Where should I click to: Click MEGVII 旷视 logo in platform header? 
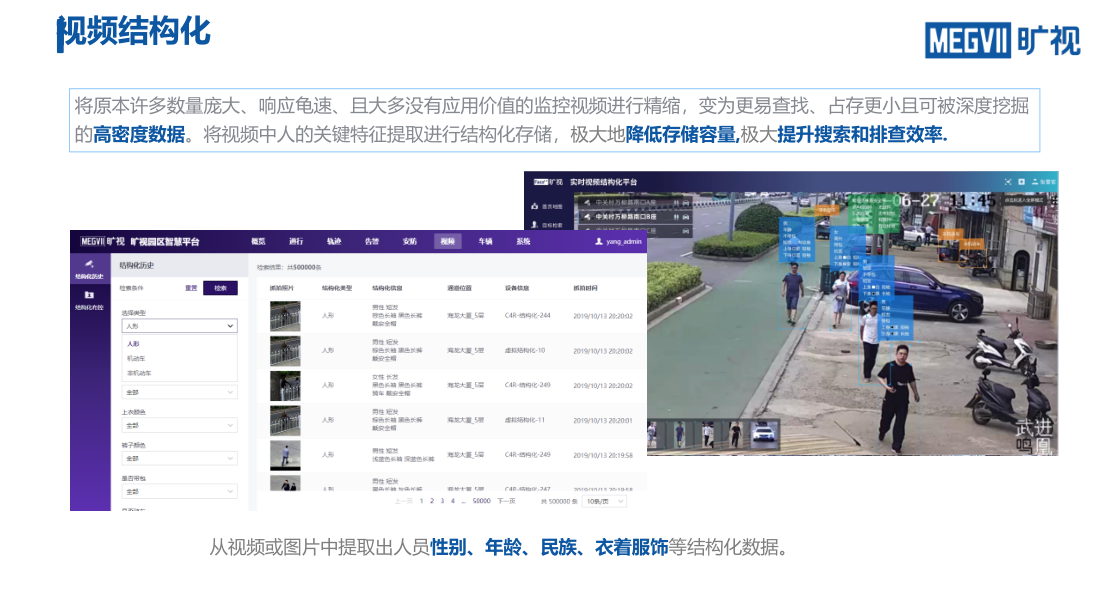coord(102,242)
